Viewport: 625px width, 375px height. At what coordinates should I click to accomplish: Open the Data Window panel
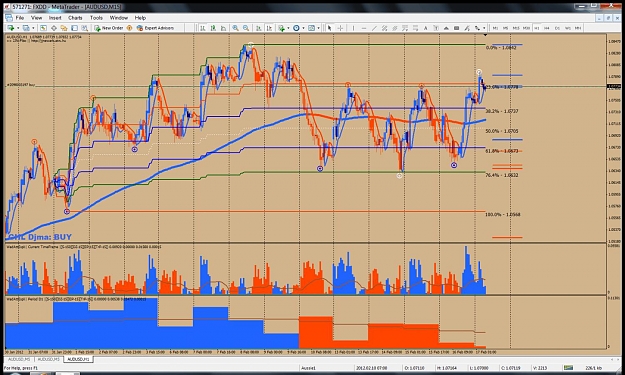[54, 28]
